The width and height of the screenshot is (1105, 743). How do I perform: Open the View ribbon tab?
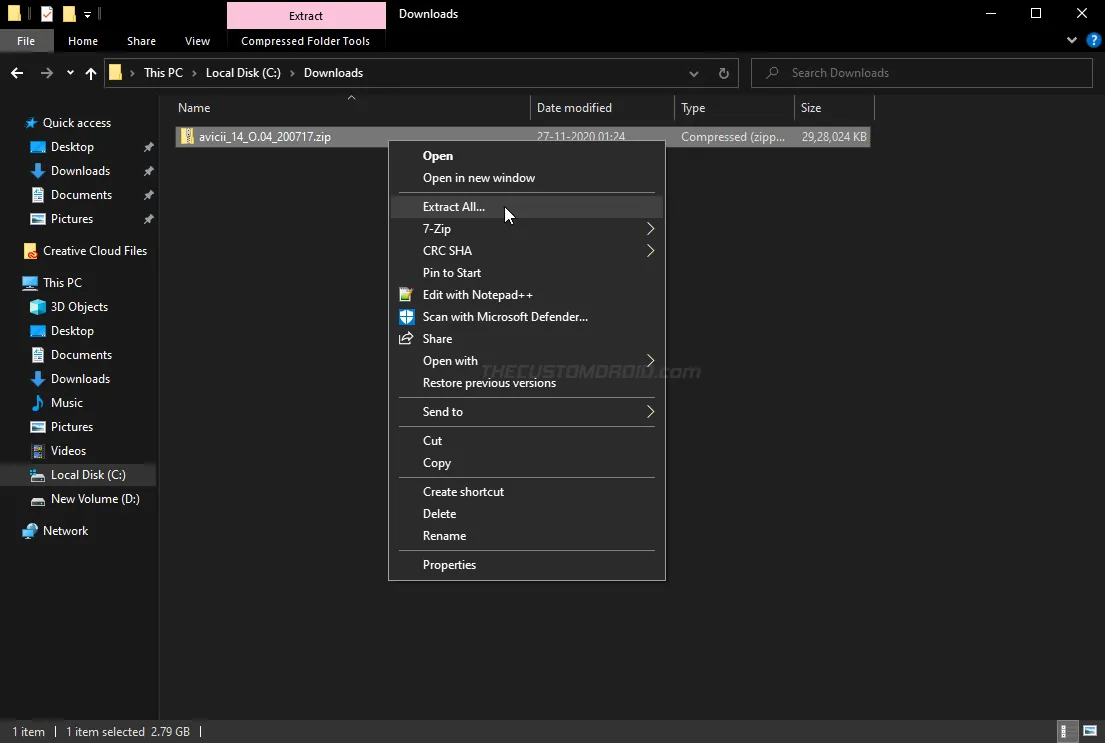click(x=197, y=41)
